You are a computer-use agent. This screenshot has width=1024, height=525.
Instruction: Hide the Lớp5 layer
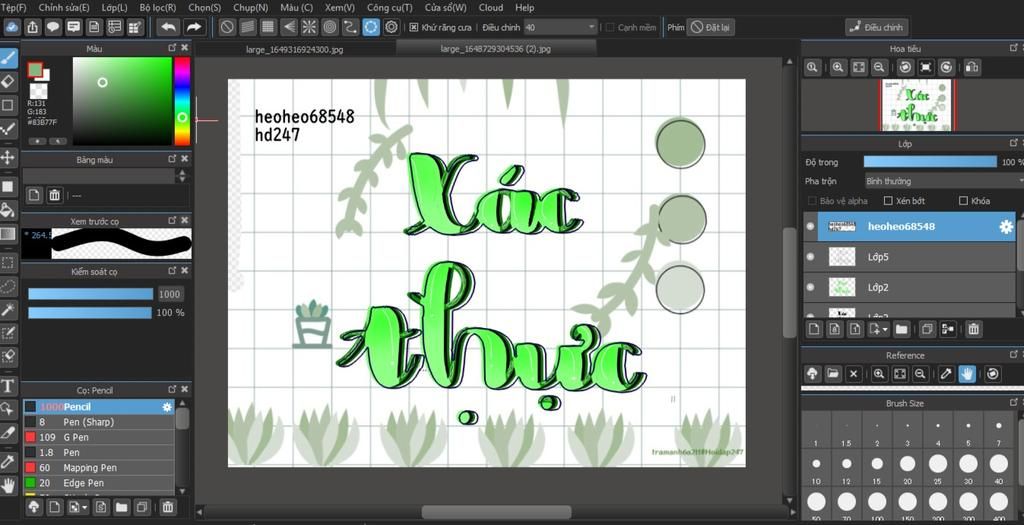coord(810,257)
